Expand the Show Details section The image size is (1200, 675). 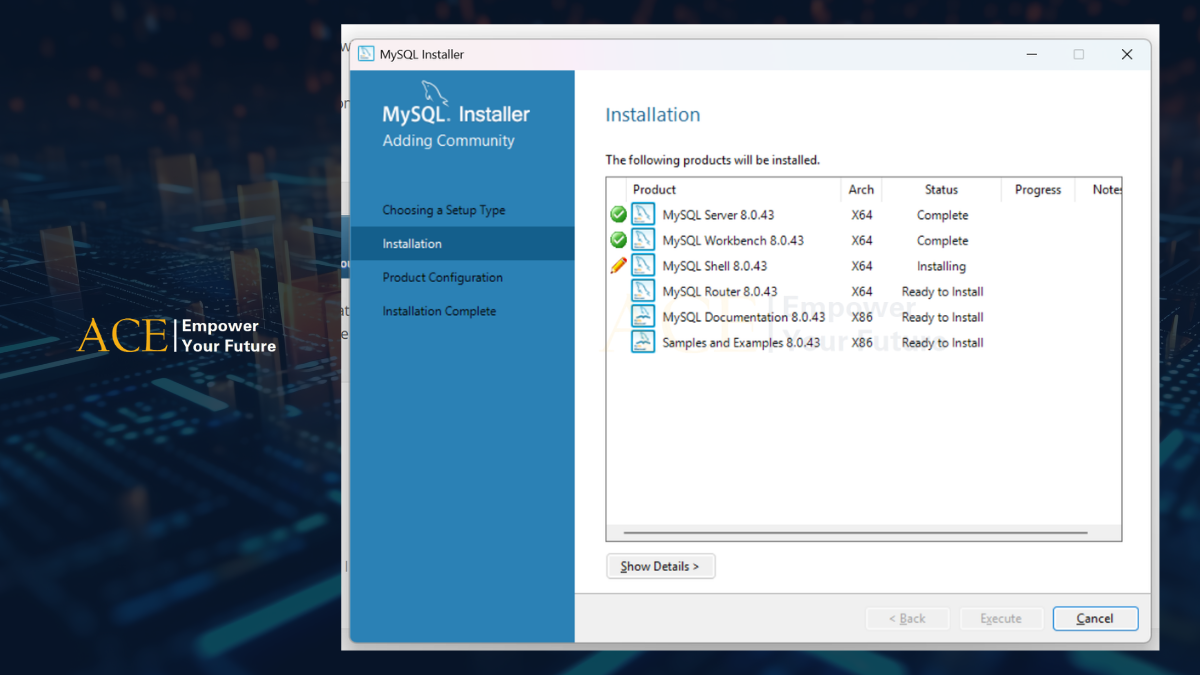pyautogui.click(x=660, y=566)
